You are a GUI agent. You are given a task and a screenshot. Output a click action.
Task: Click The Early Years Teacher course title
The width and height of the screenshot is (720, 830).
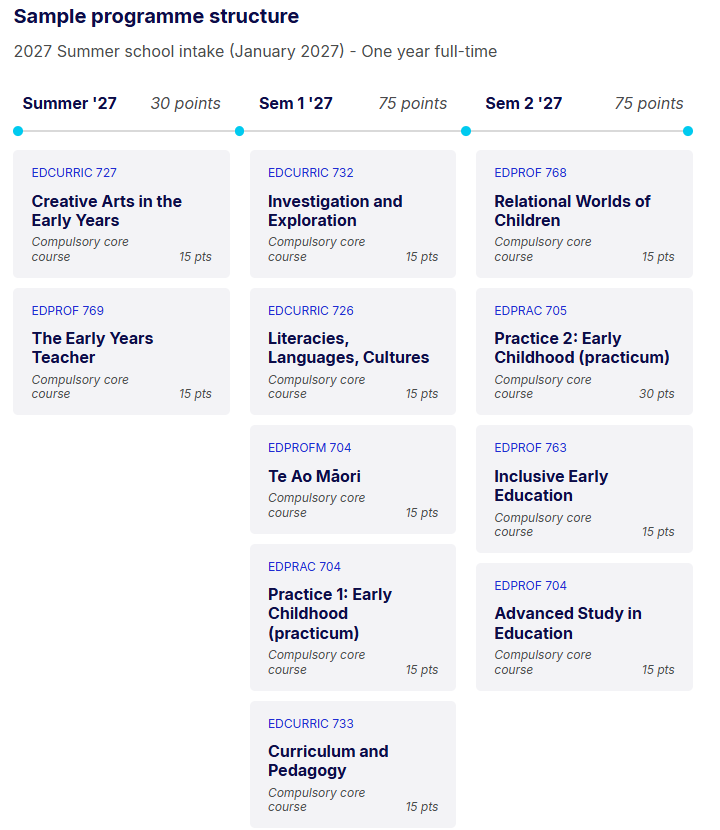pyautogui.click(x=92, y=348)
